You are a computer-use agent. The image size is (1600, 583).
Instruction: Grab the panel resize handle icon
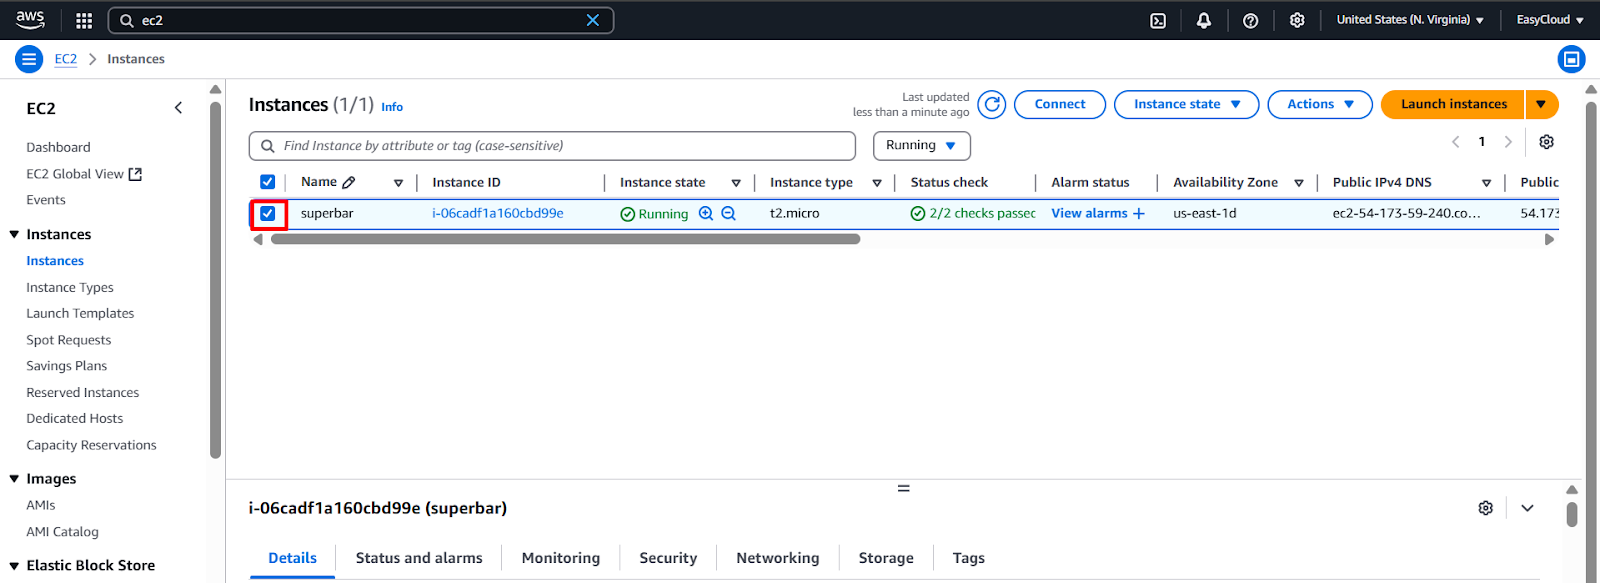(x=904, y=489)
